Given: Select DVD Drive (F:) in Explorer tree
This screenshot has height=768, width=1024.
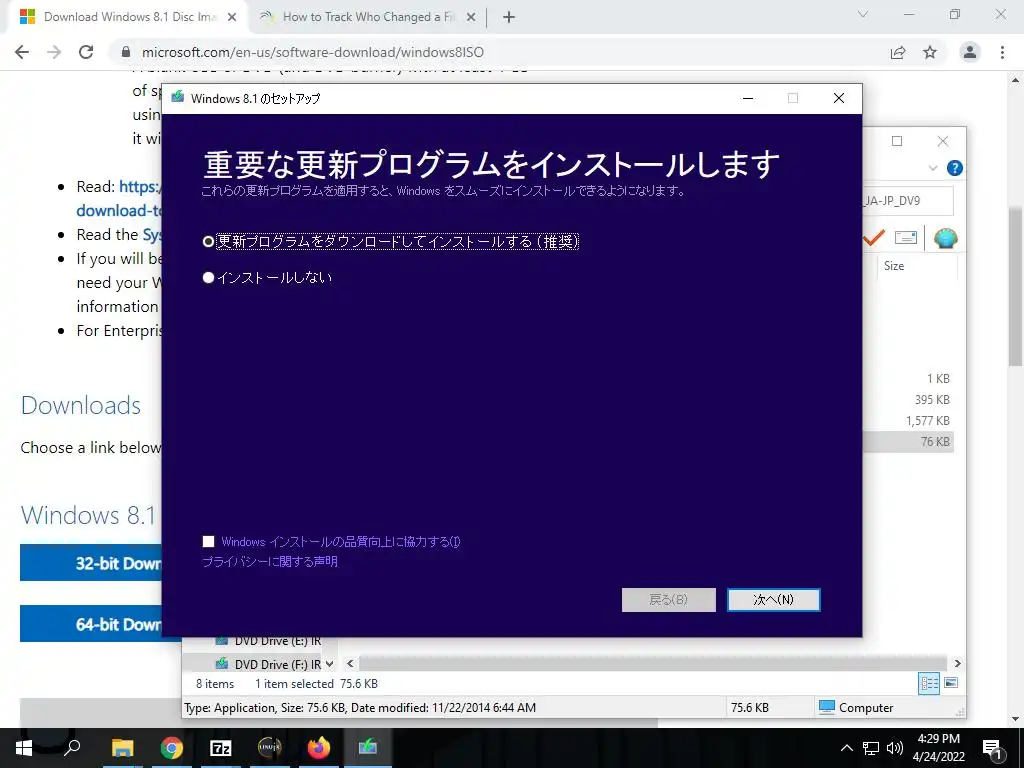Looking at the screenshot, I should tap(269, 664).
